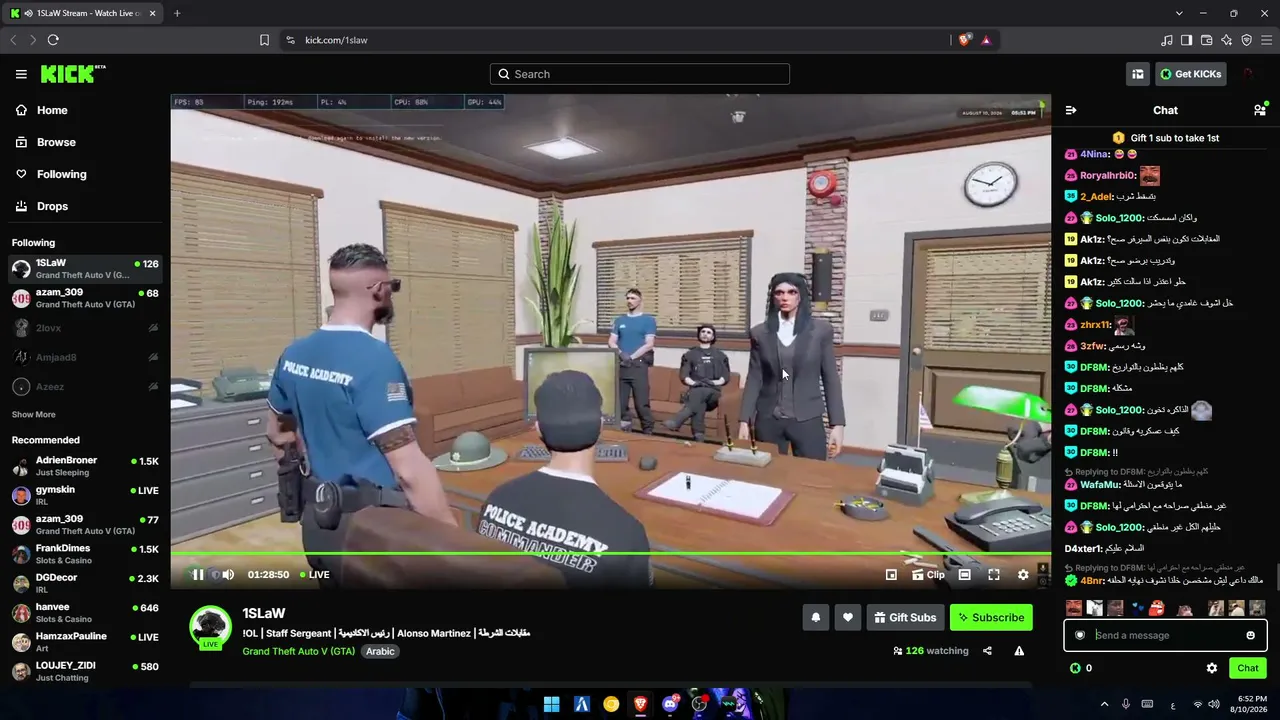The height and width of the screenshot is (720, 1280).
Task: Toggle theater mode in video controls
Action: click(x=964, y=575)
